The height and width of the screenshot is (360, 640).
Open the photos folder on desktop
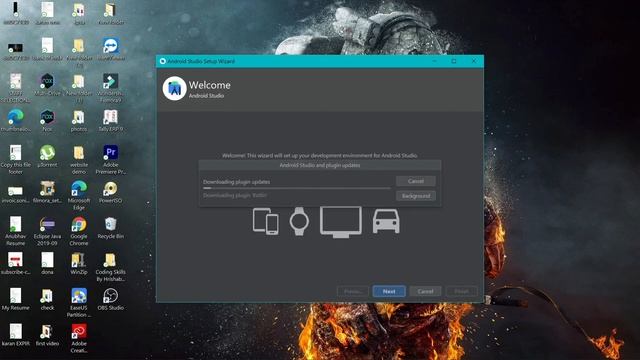coord(79,121)
